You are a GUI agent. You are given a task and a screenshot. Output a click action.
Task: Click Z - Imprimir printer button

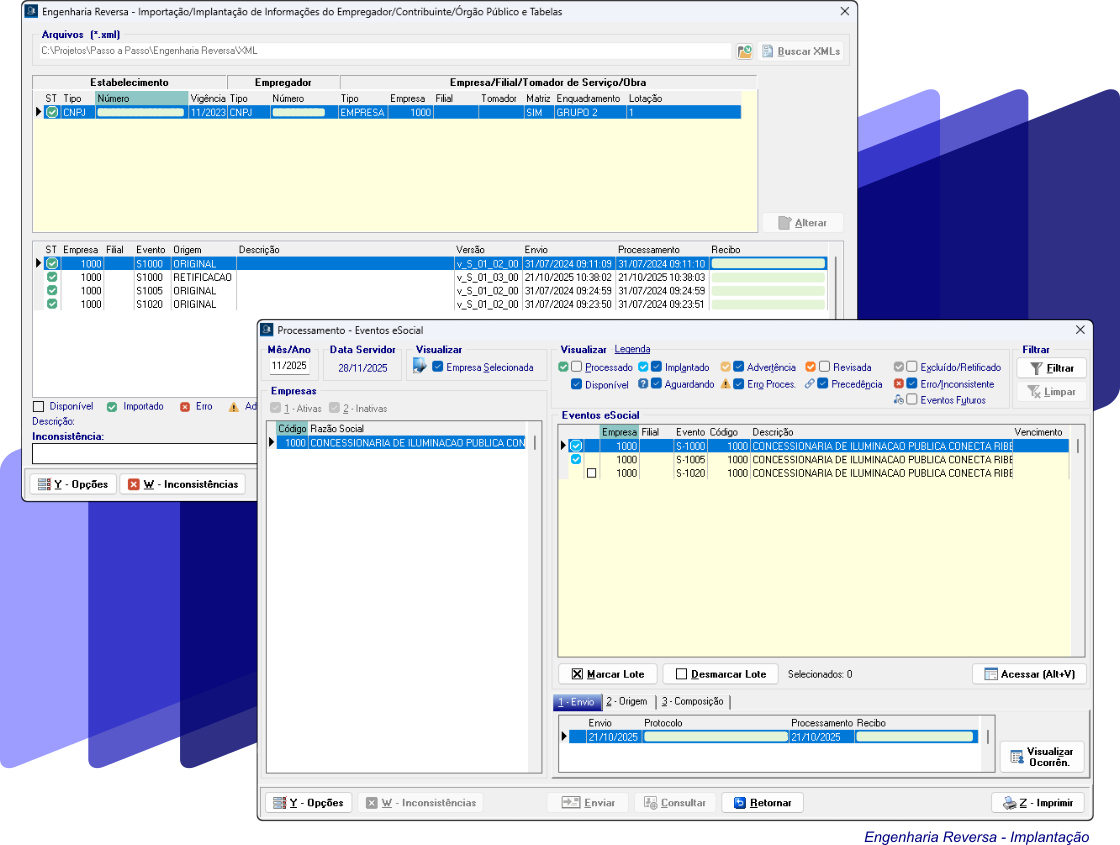coord(1038,802)
